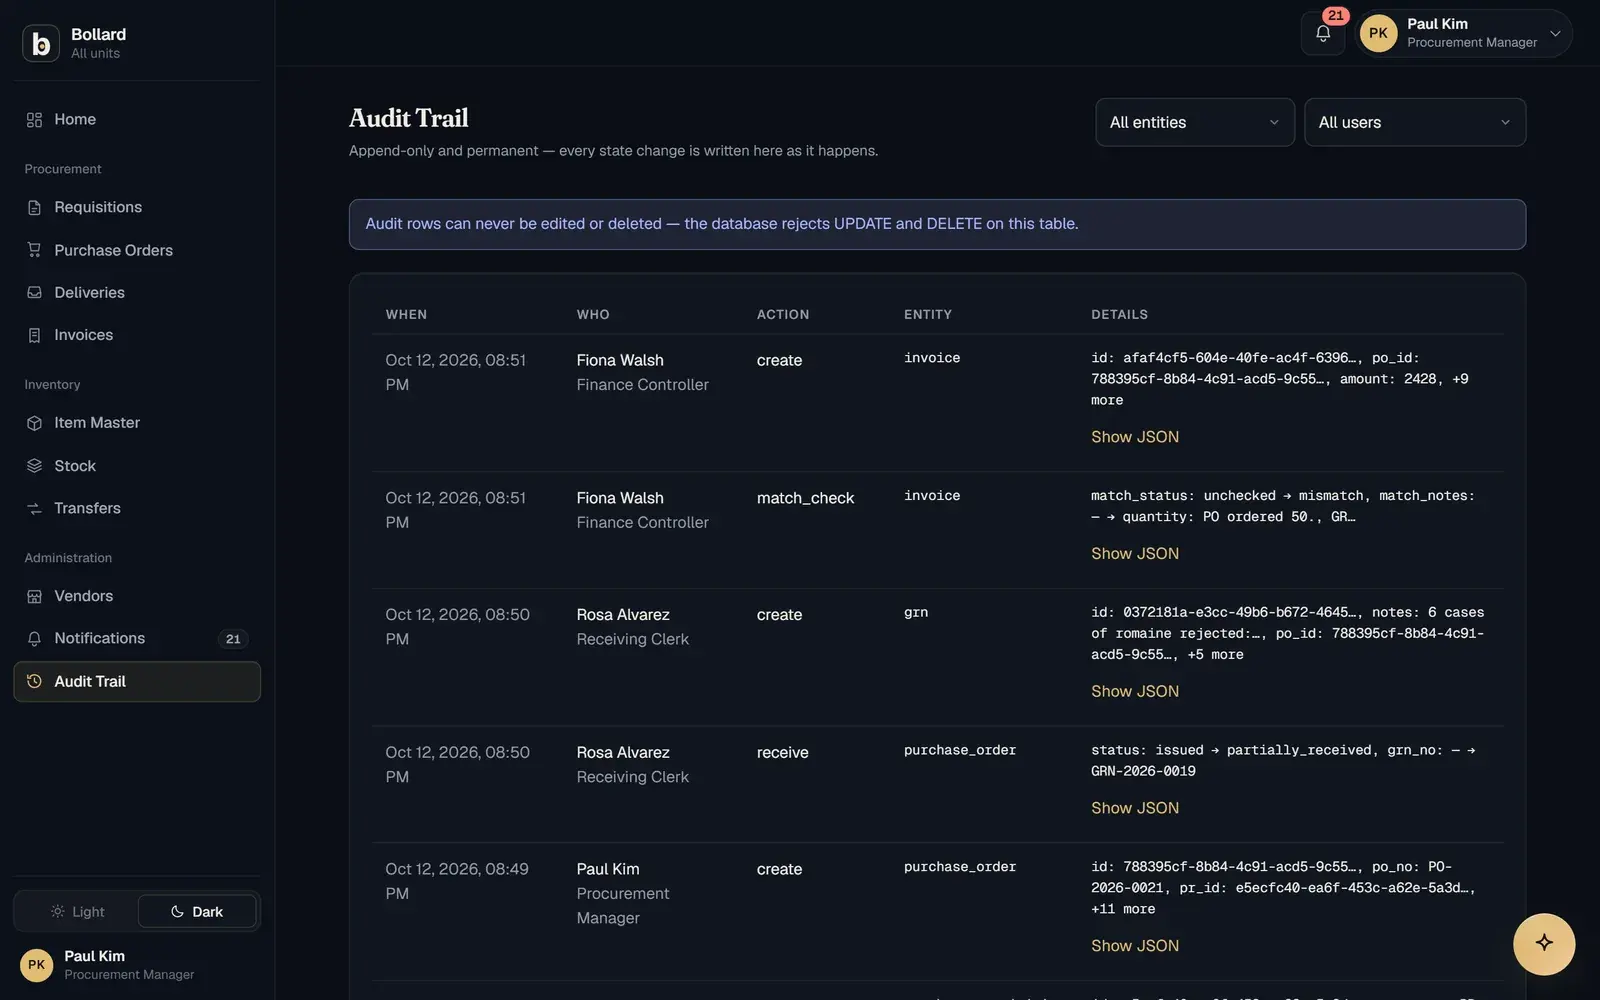Open Requisitions section
Viewport: 1600px width, 1000px height.
(x=137, y=207)
